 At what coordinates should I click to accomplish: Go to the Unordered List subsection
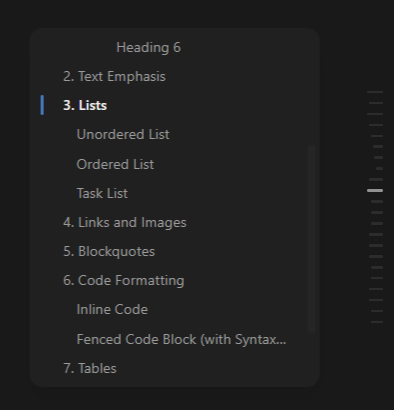pyautogui.click(x=123, y=134)
